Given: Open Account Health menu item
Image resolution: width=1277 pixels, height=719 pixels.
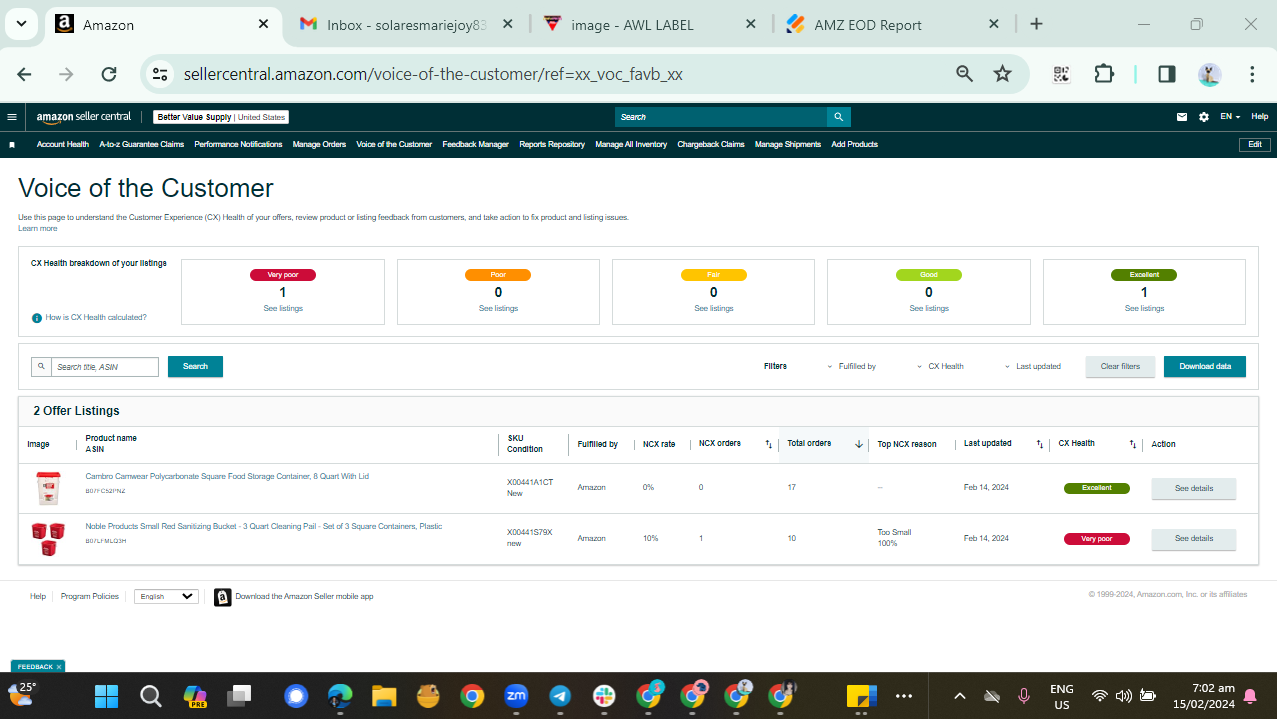Looking at the screenshot, I should point(63,145).
